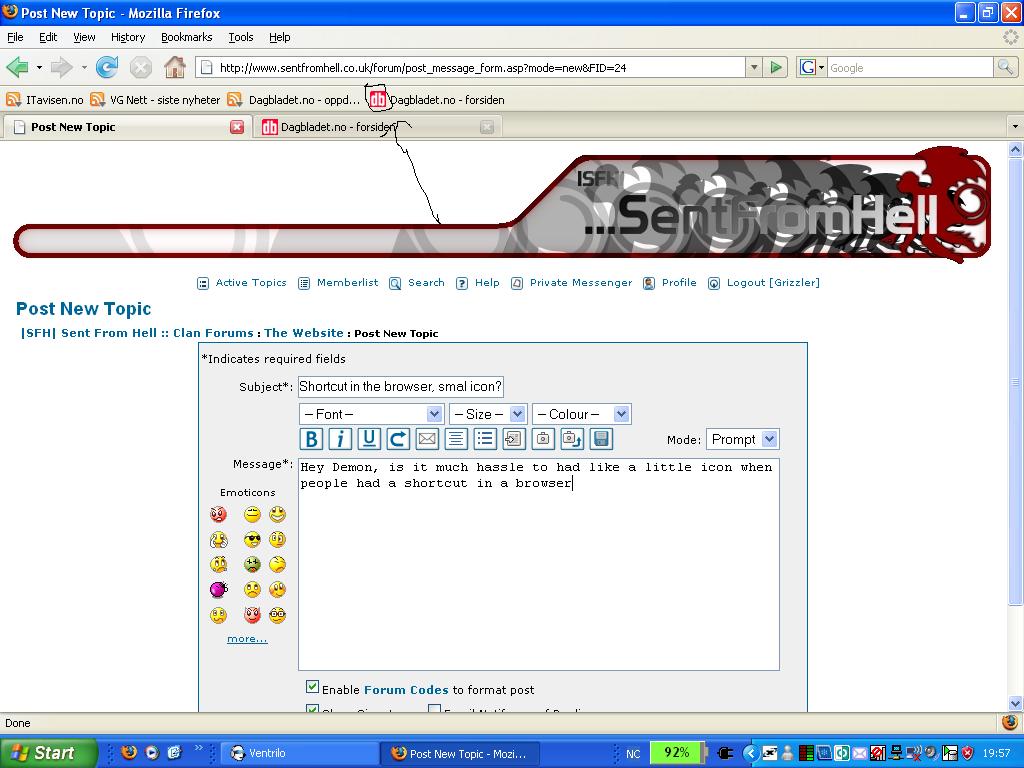This screenshot has width=1024, height=768.
Task: Go to Firefox home page
Action: pos(174,68)
